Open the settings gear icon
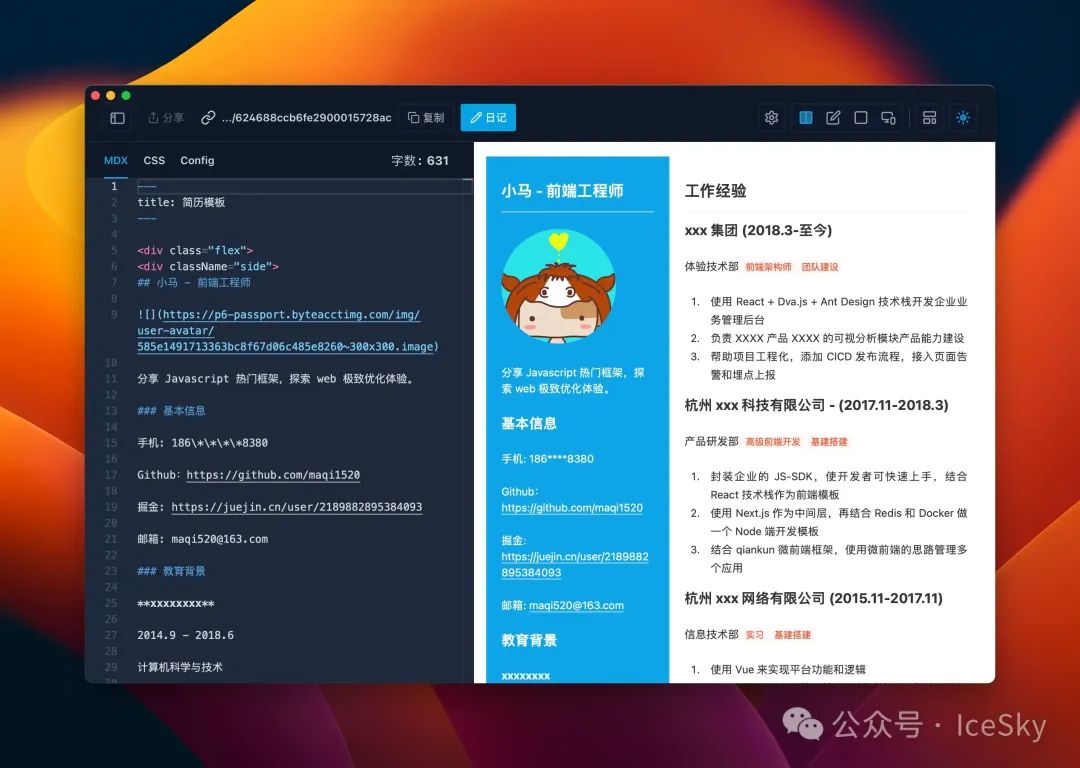Screen dimensions: 1080x768 771,118
